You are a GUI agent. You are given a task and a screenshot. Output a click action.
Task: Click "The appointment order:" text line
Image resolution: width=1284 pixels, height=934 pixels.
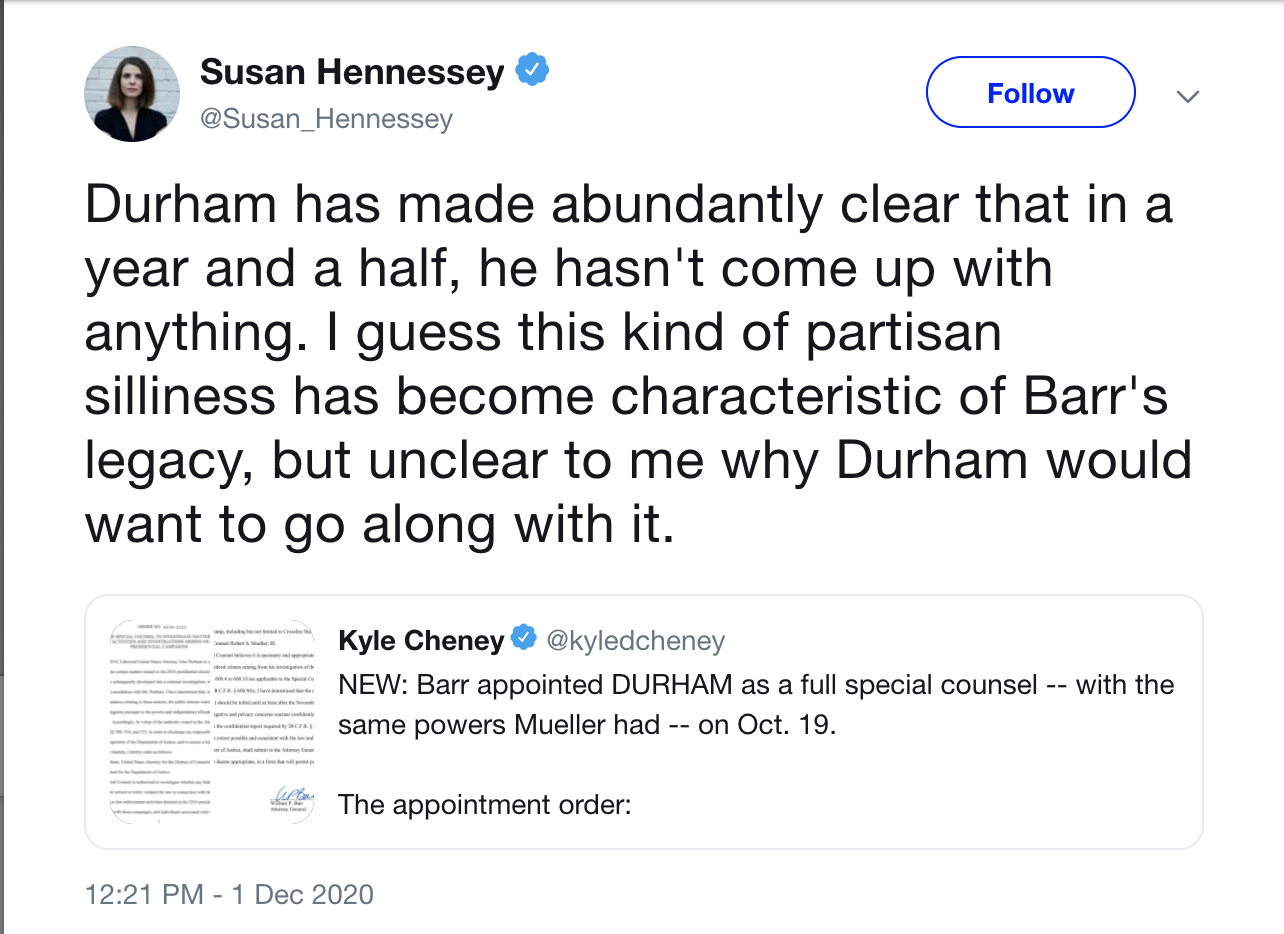(x=485, y=803)
